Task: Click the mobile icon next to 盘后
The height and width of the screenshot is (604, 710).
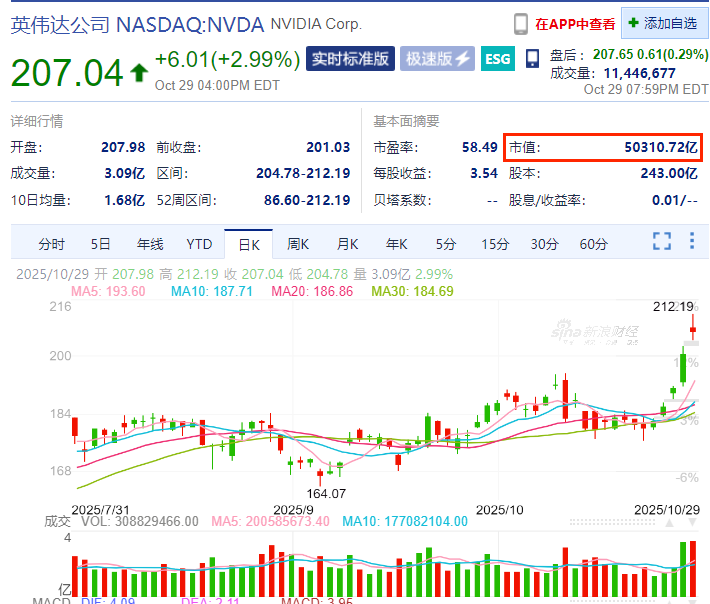Action: click(532, 58)
